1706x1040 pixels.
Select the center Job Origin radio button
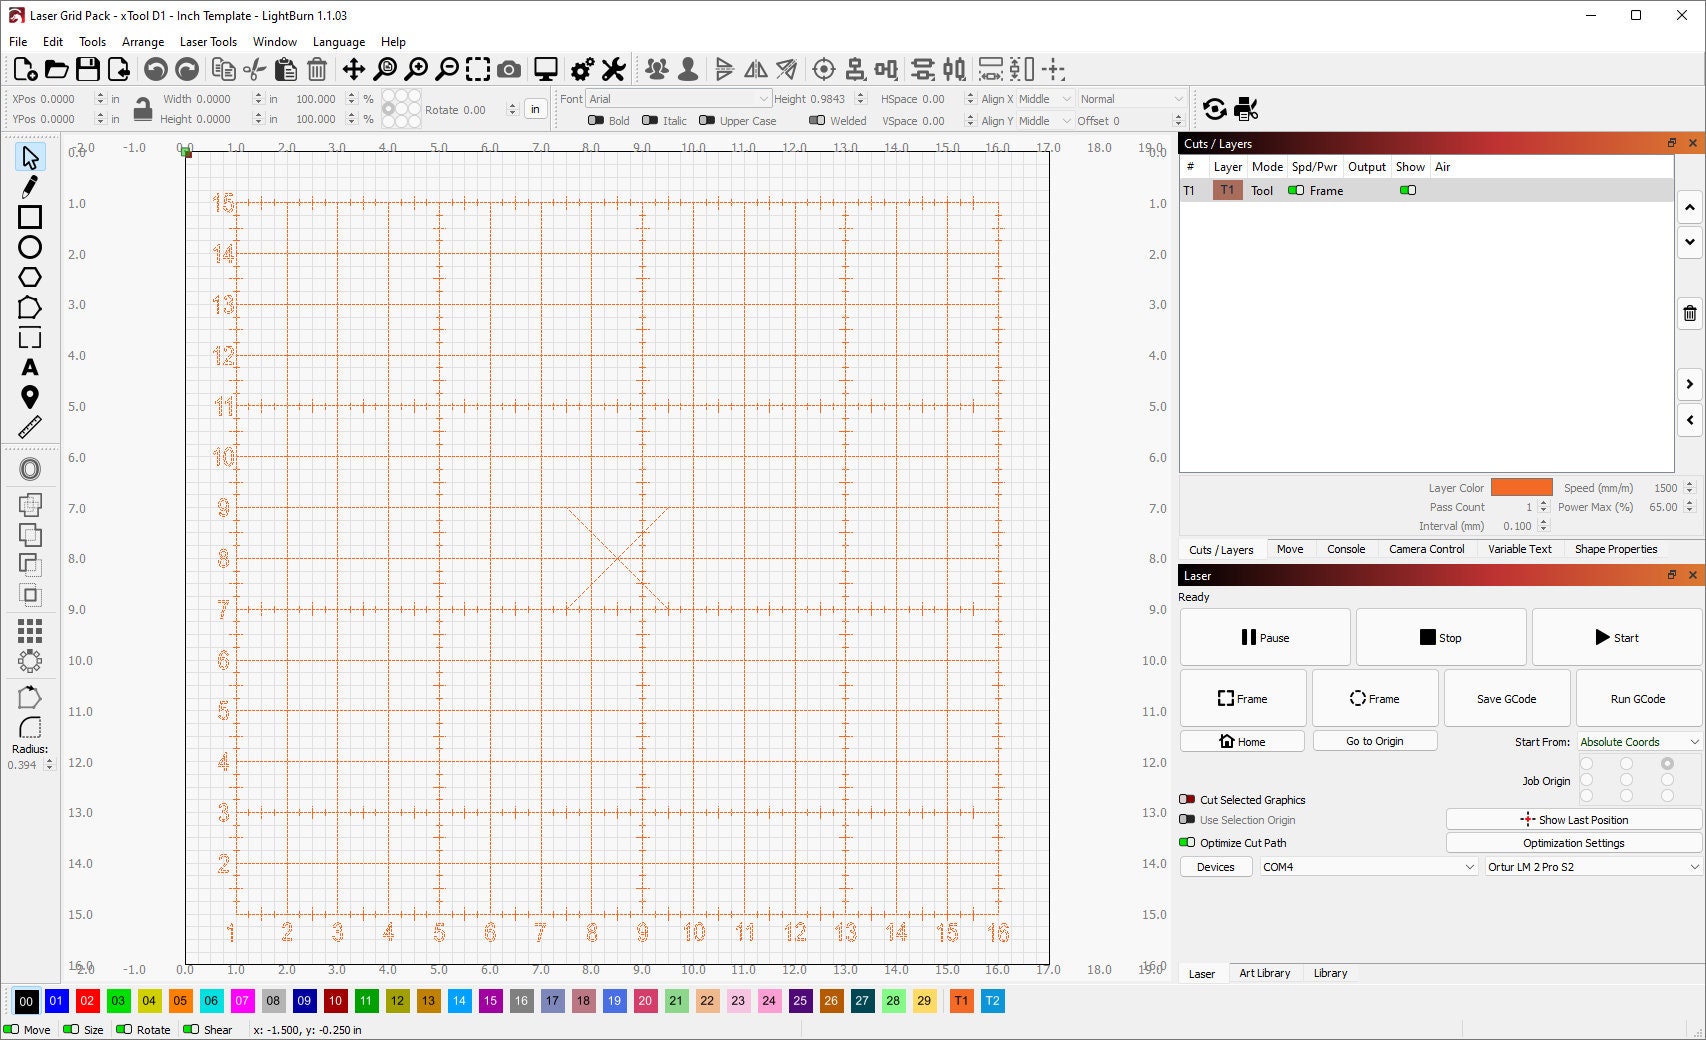pos(1627,780)
